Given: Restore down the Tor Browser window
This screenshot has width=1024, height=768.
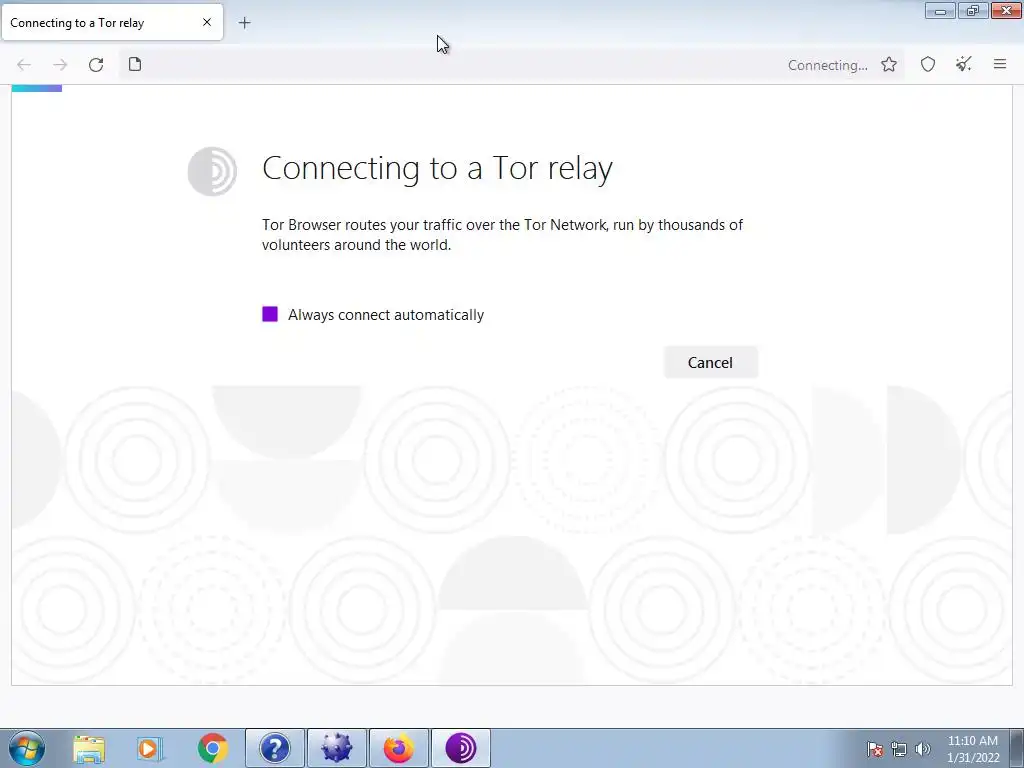Looking at the screenshot, I should pyautogui.click(x=973, y=10).
